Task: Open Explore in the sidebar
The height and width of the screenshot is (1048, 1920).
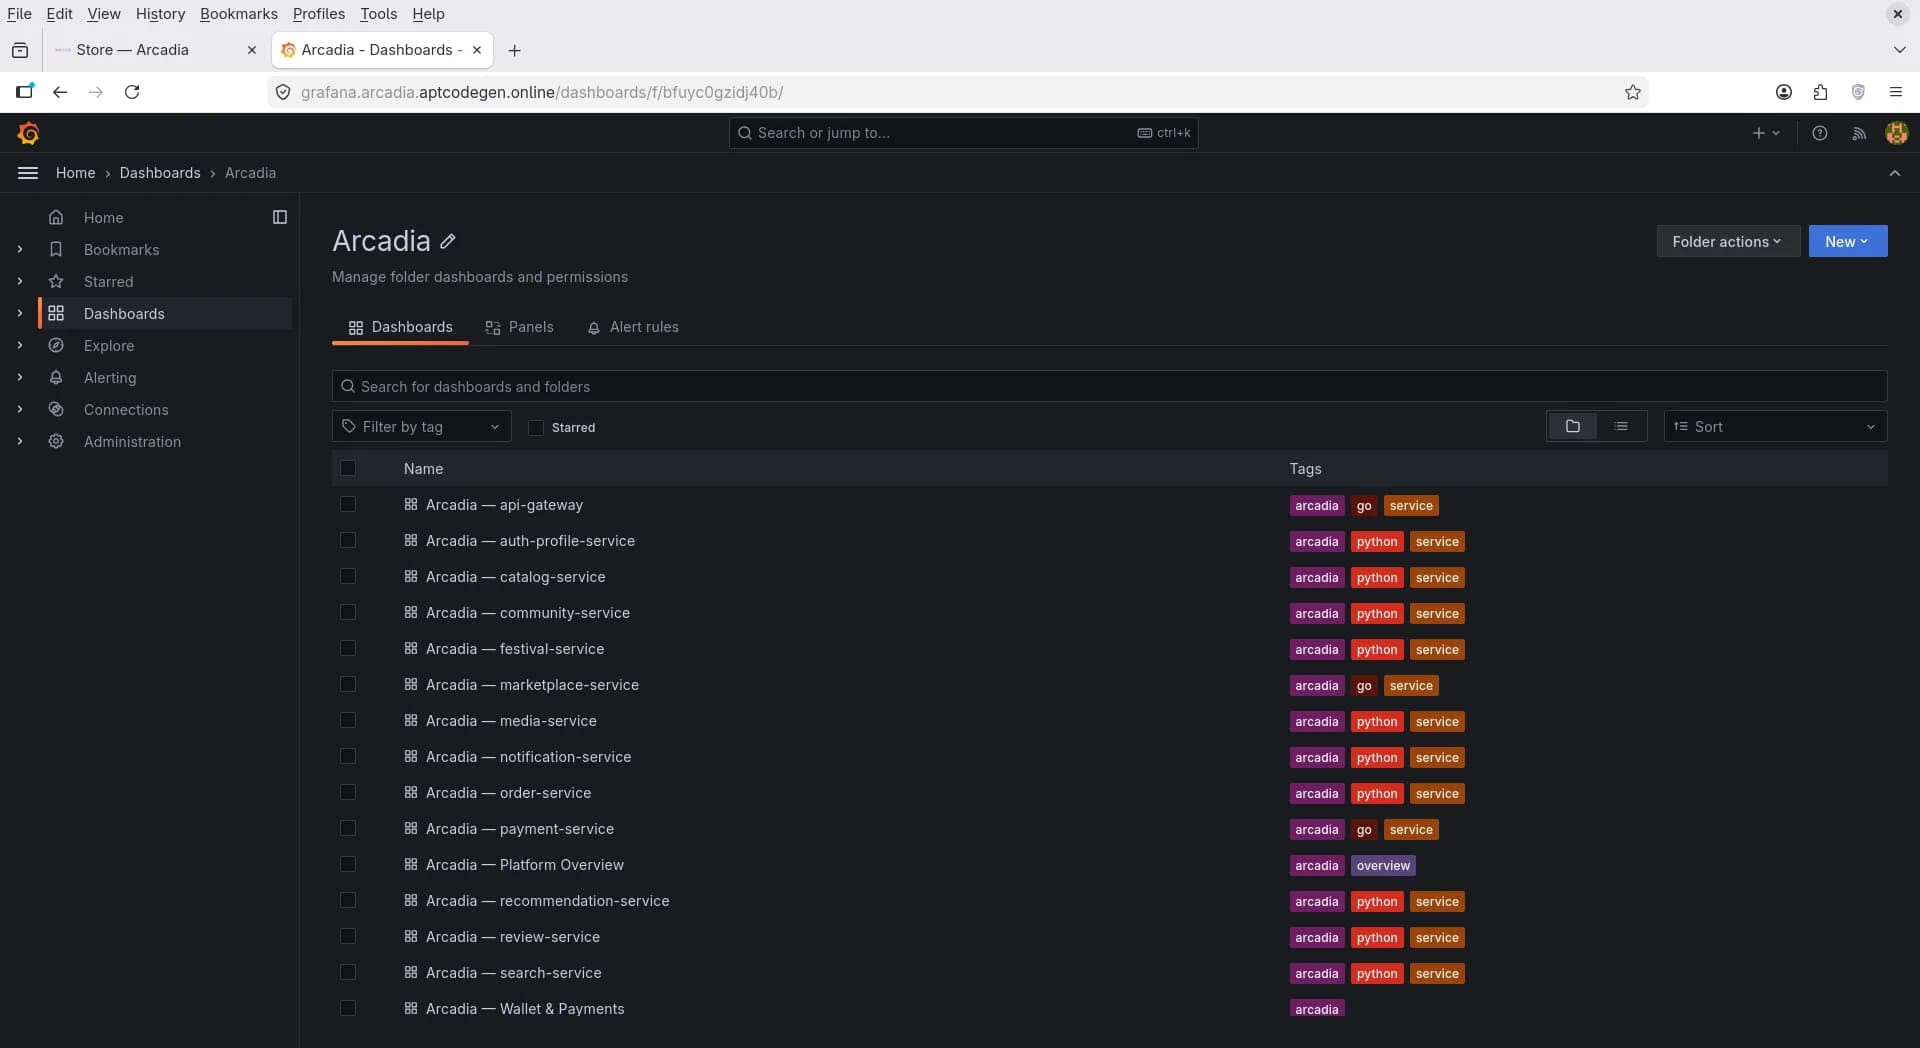Action: [x=109, y=346]
